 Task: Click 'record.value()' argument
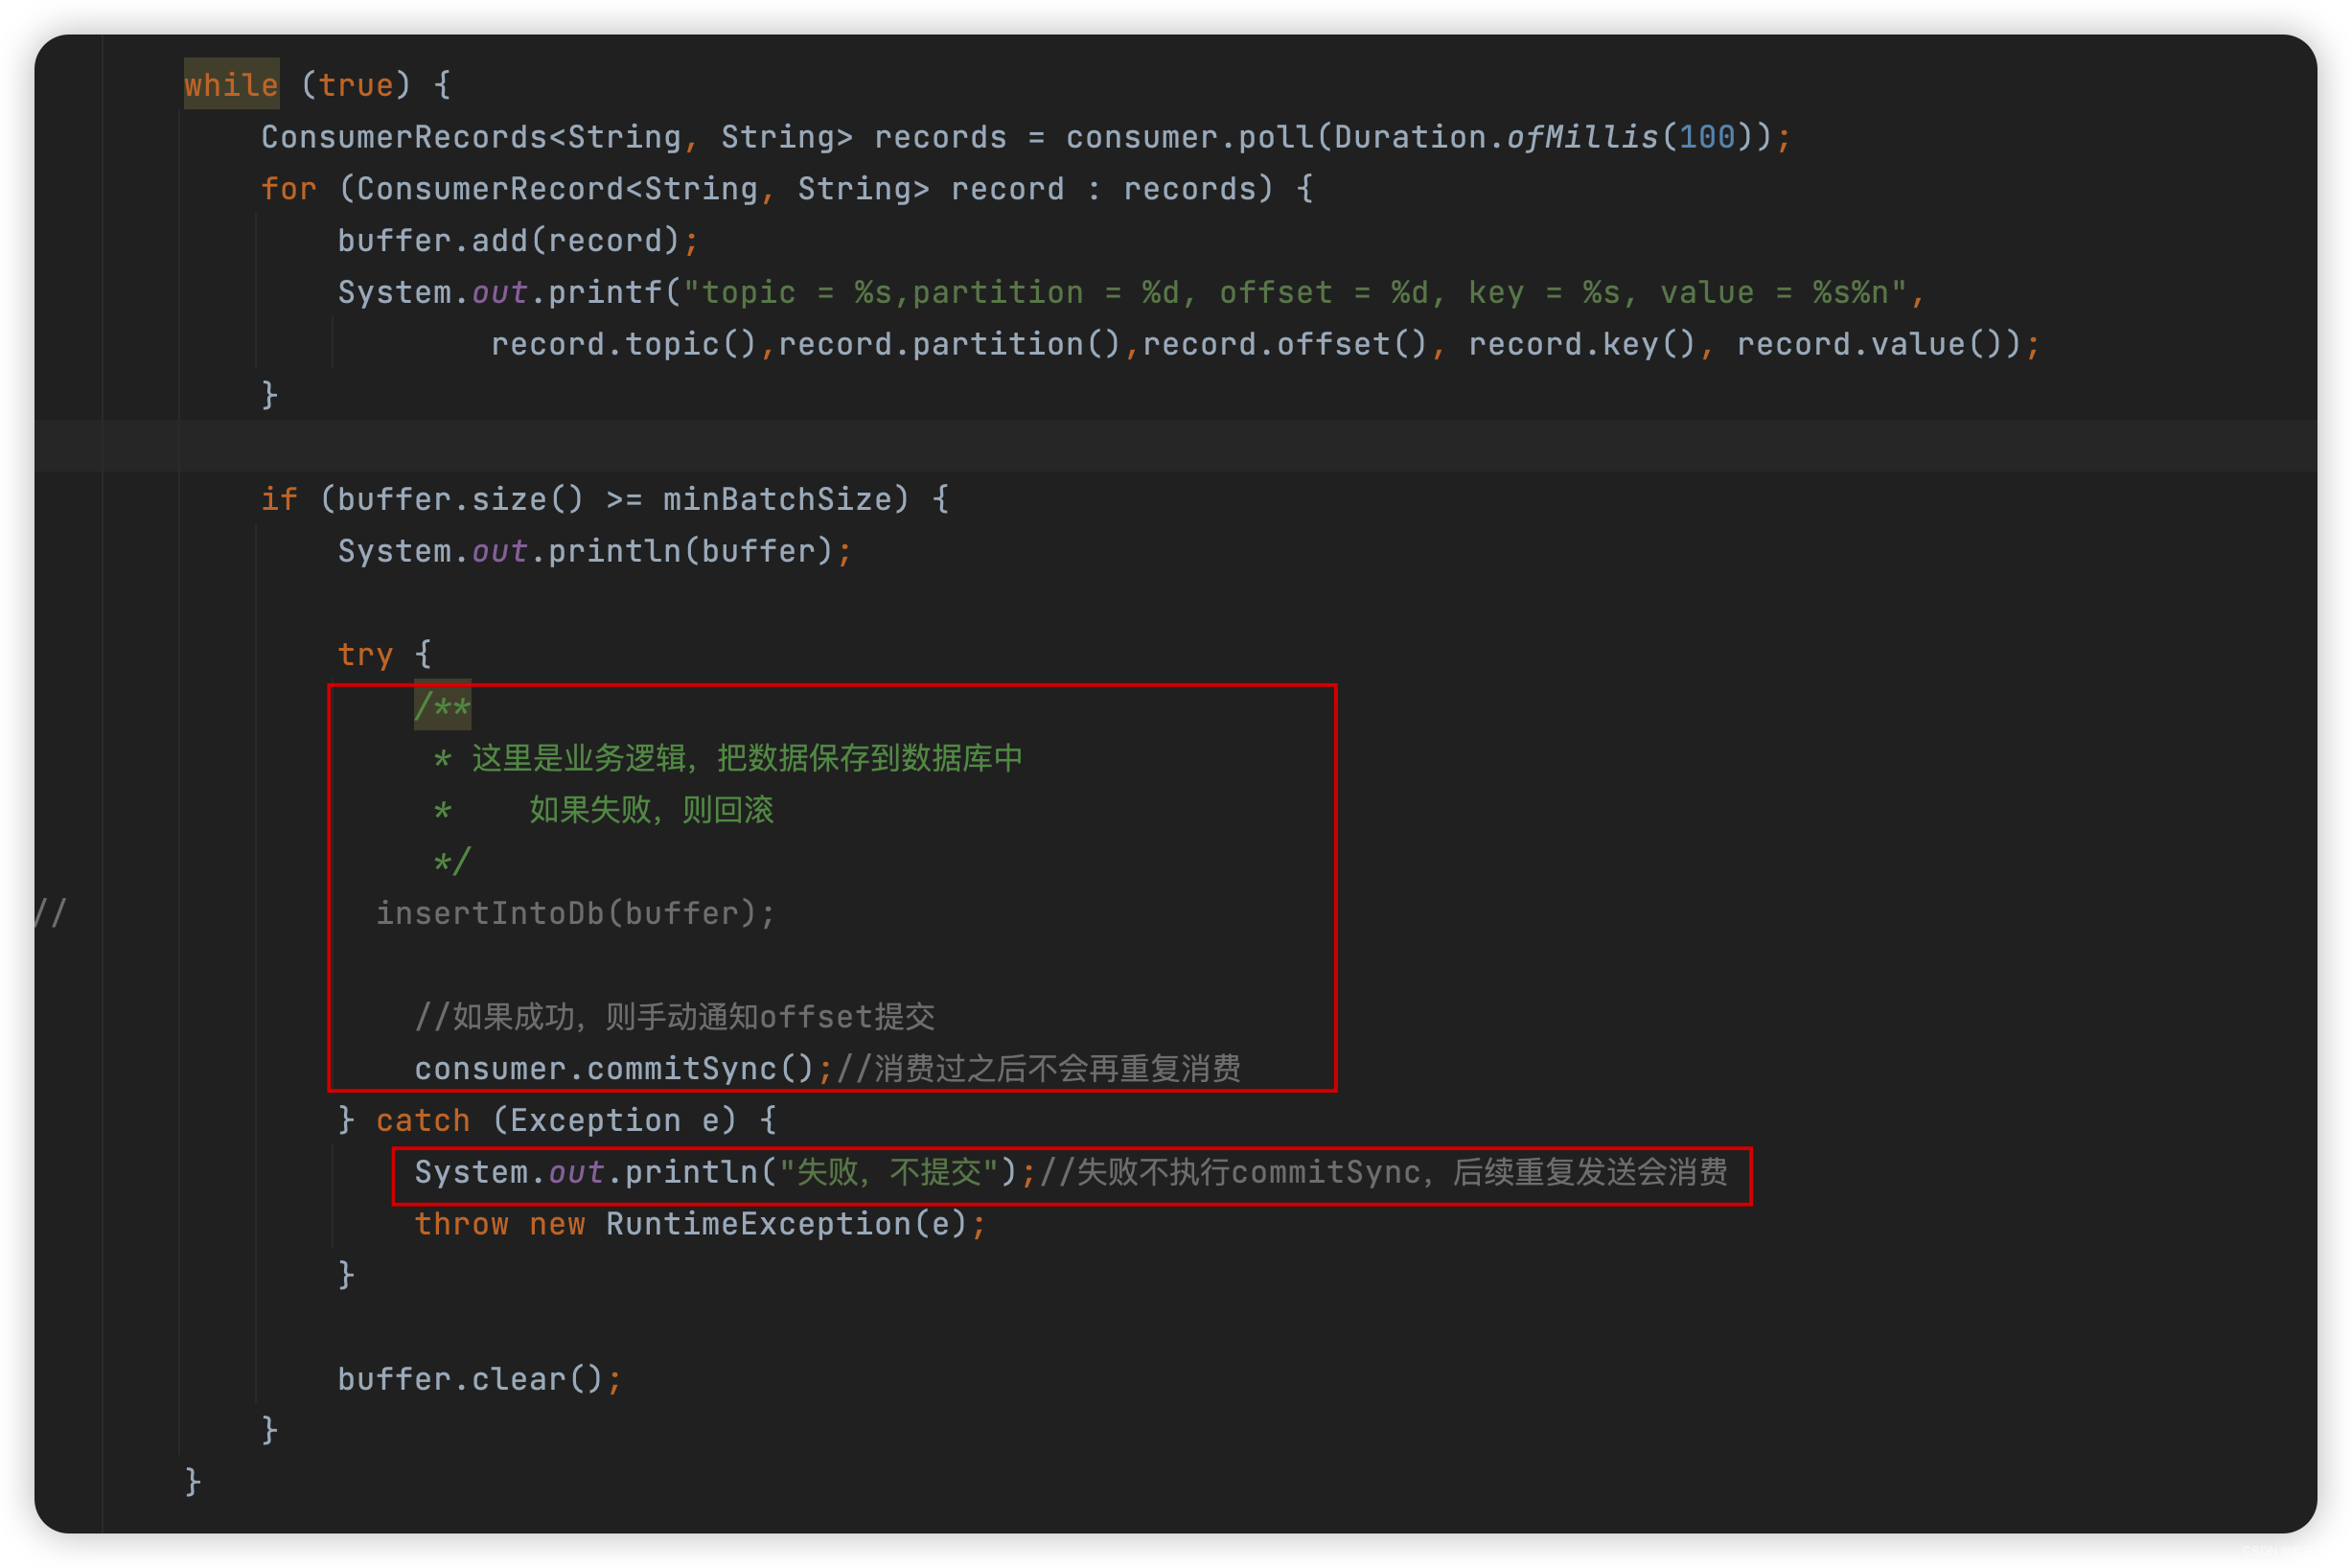coord(1870,345)
